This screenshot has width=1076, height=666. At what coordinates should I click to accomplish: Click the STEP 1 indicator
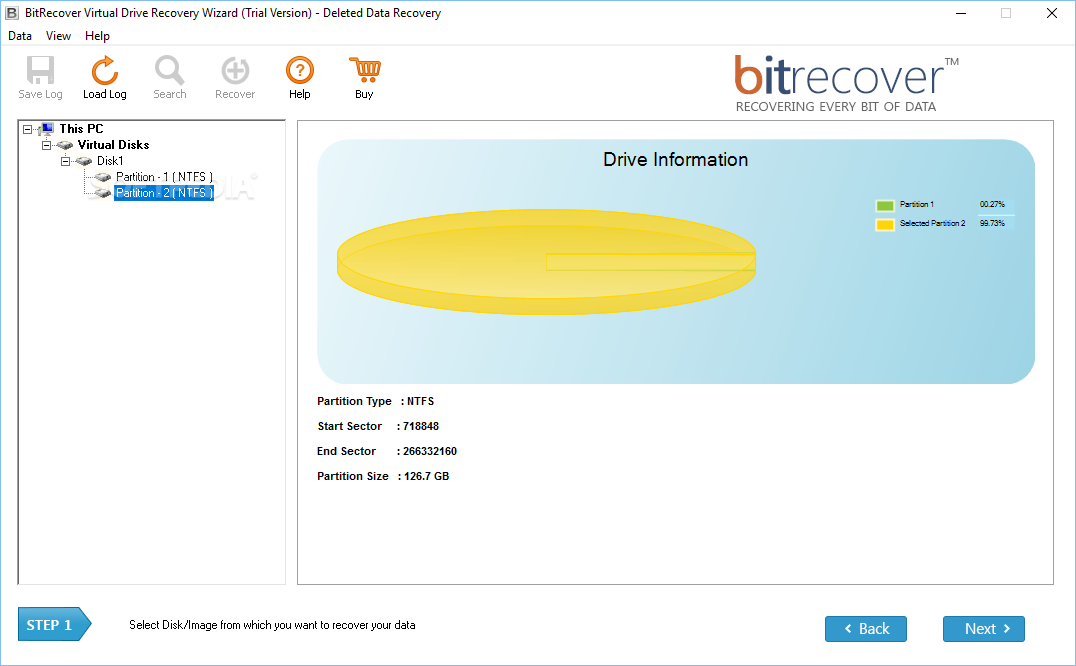[x=54, y=624]
